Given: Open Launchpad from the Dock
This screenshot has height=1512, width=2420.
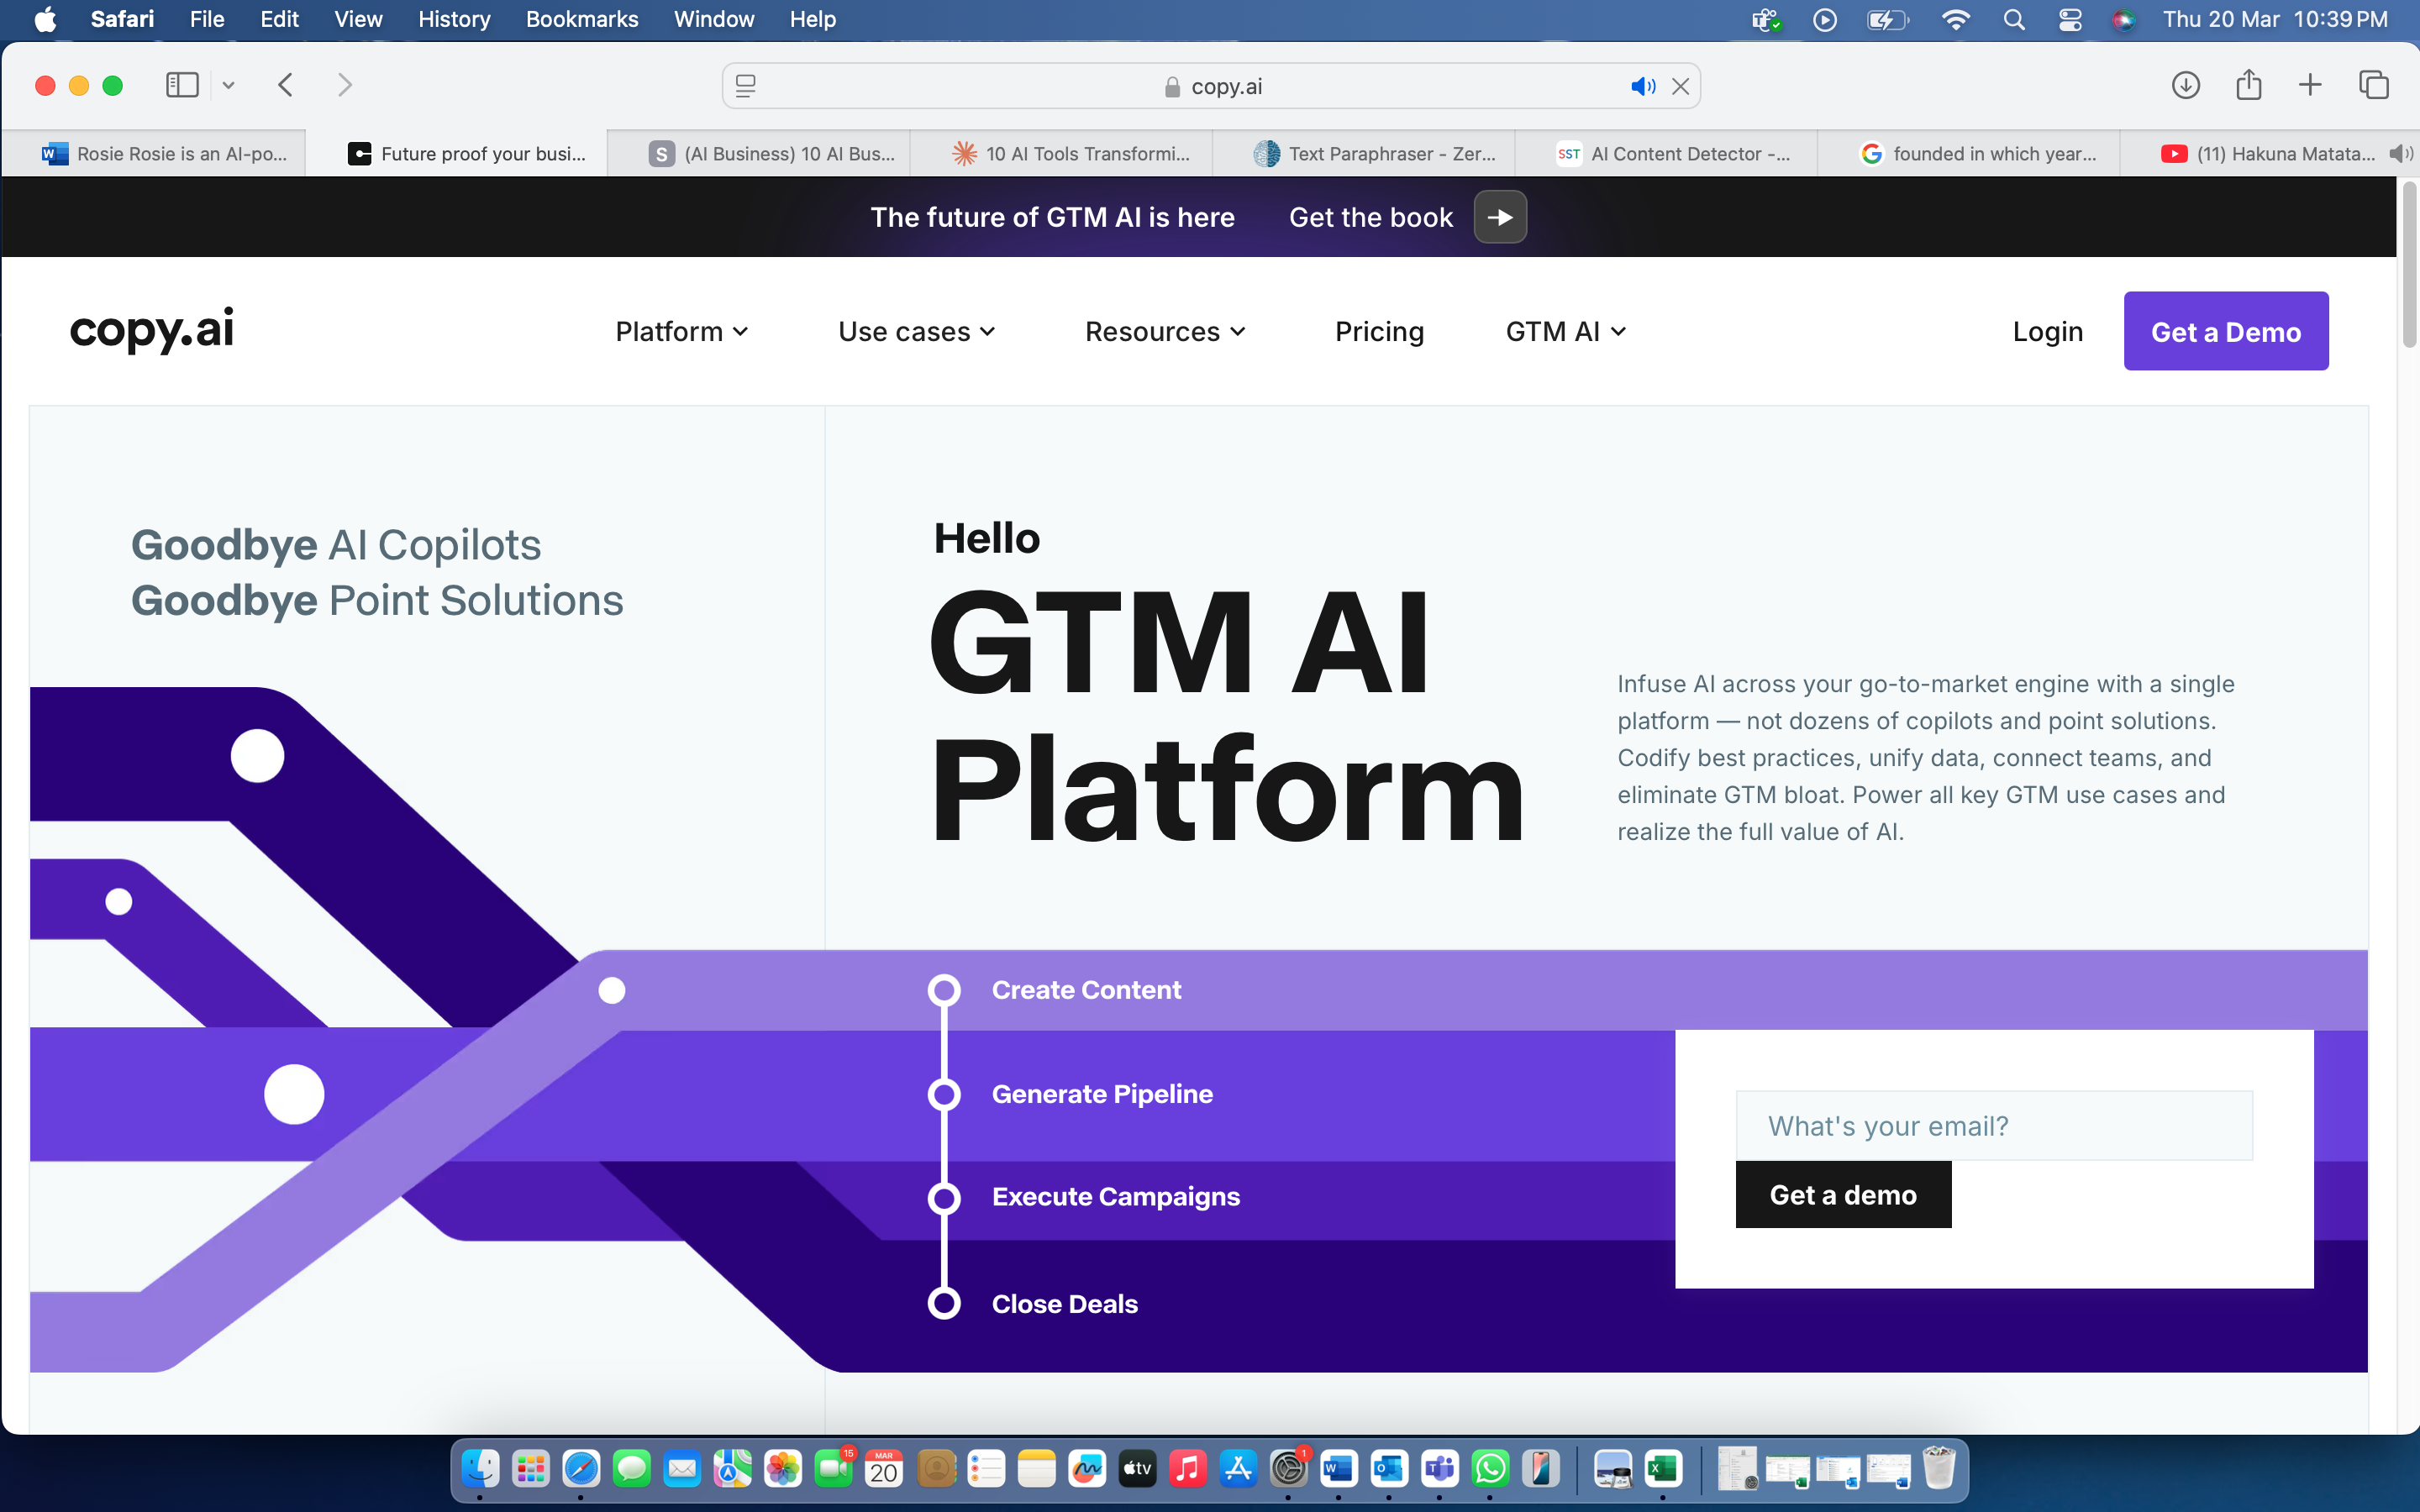Looking at the screenshot, I should click(531, 1468).
